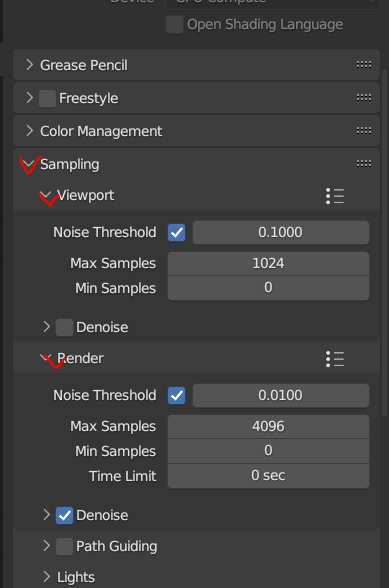This screenshot has height=588, width=389.
Task: Expand the Lights subpanel
Action: click(x=47, y=577)
